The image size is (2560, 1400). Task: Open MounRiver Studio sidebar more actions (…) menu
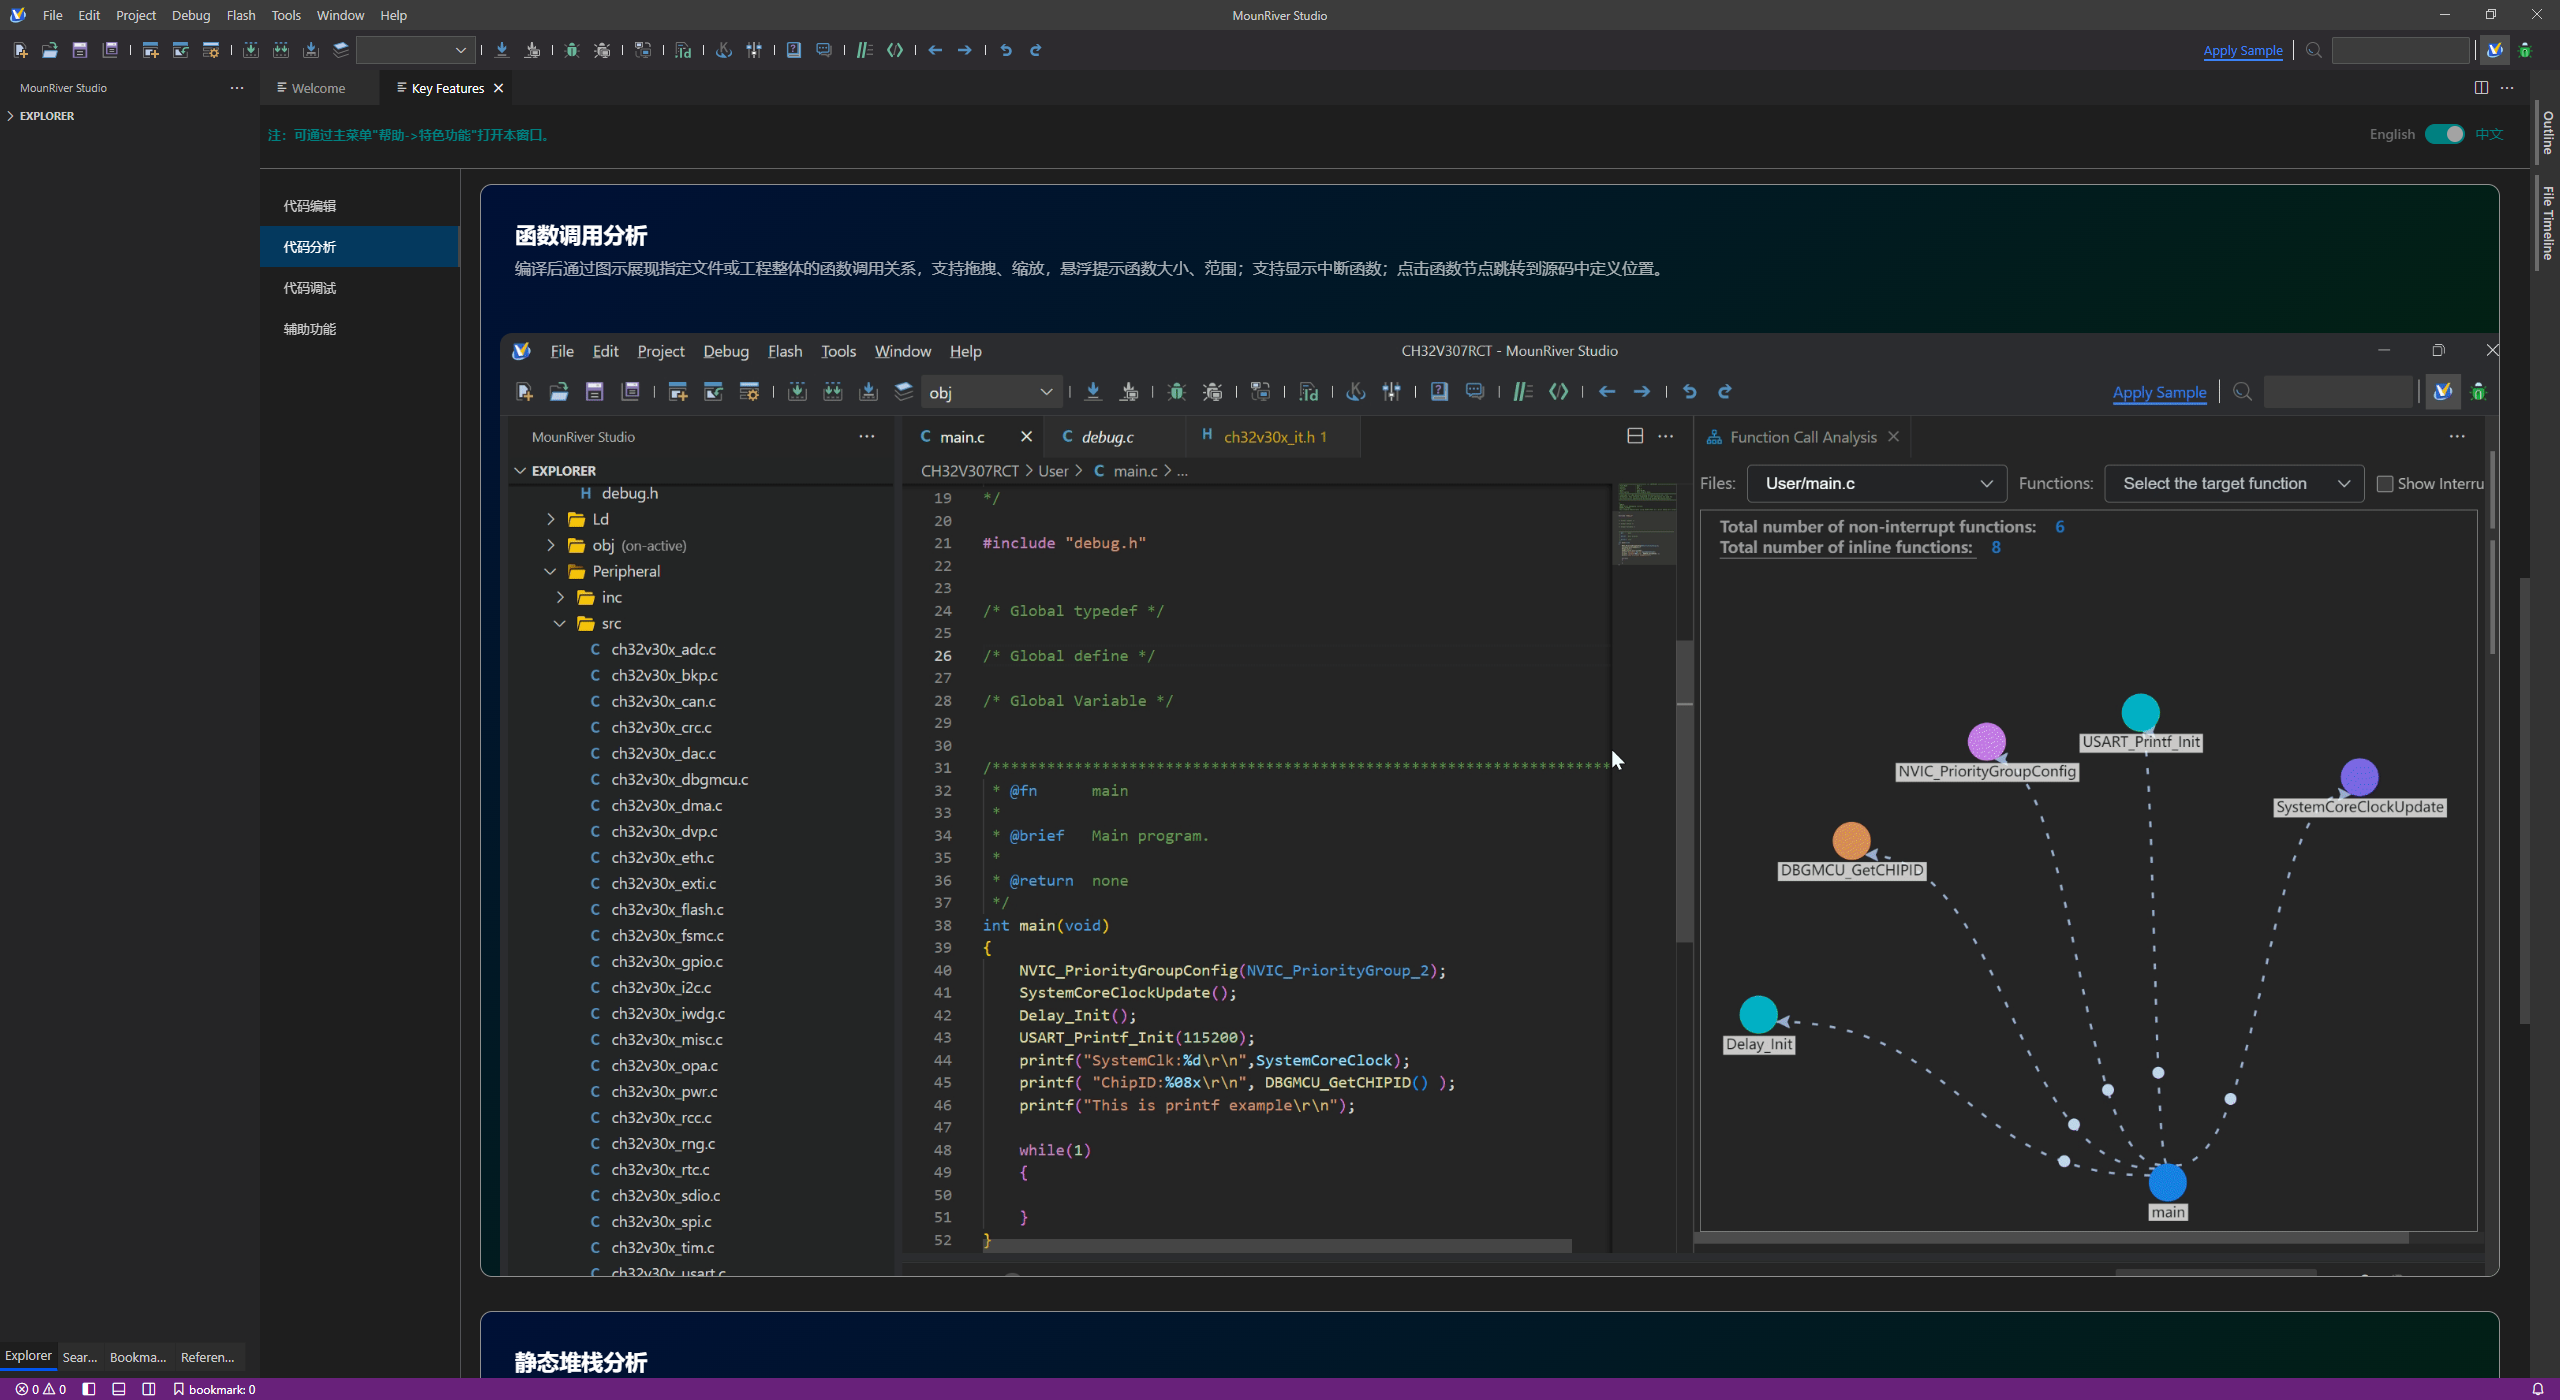pyautogui.click(x=237, y=88)
